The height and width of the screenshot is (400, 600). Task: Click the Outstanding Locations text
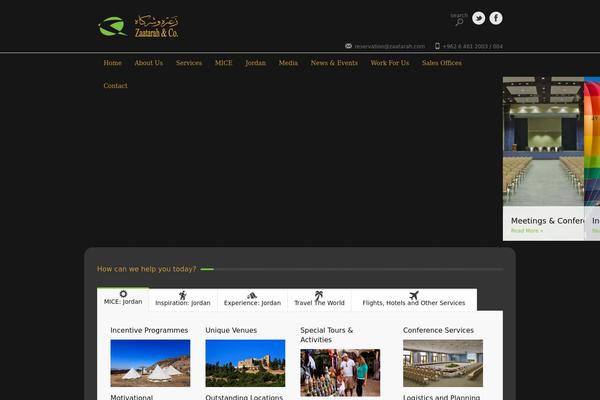pos(244,397)
